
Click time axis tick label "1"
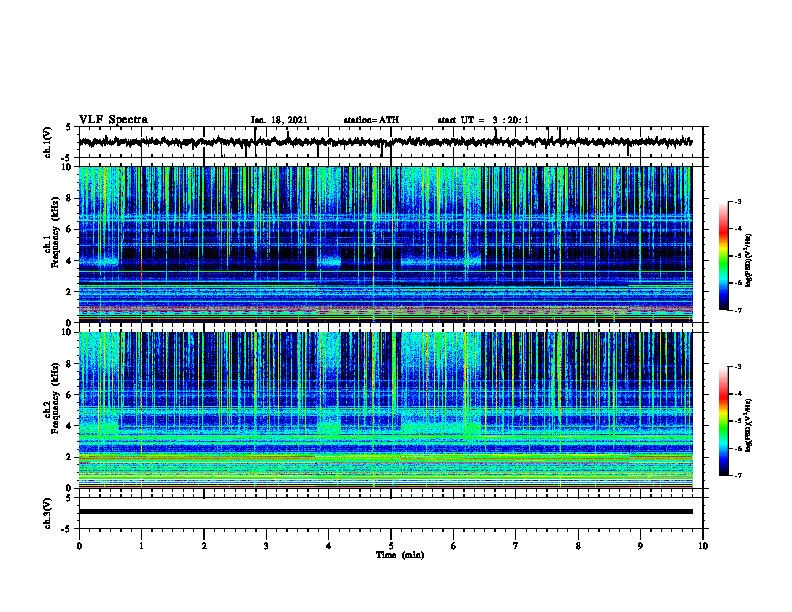(x=141, y=546)
